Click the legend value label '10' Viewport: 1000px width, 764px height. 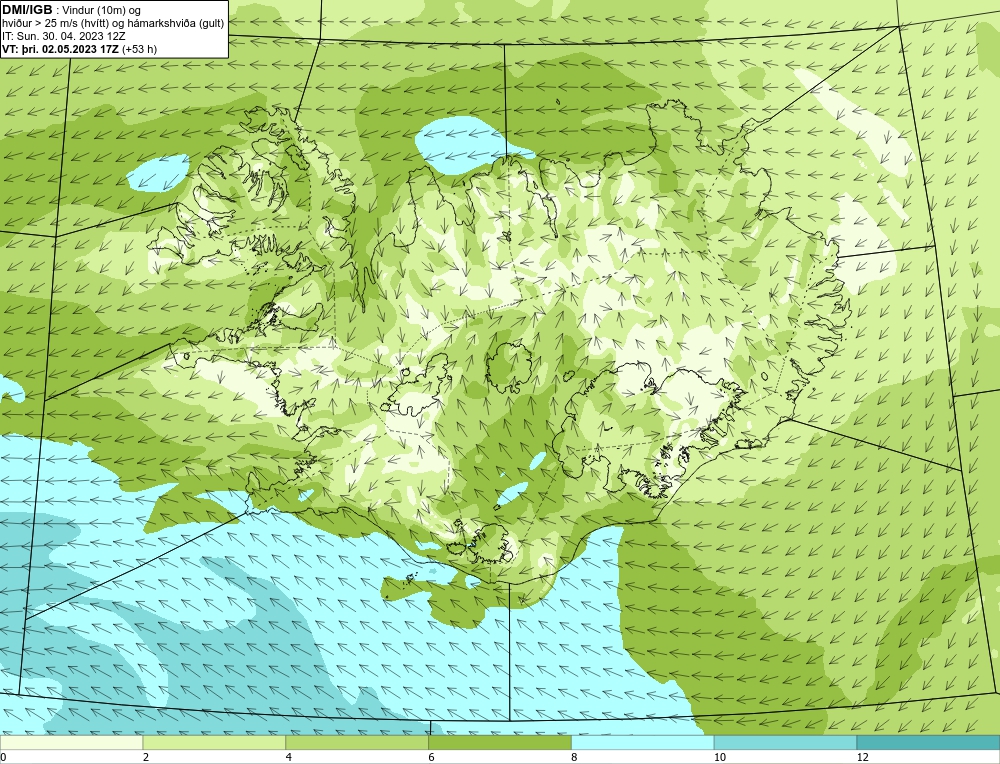click(720, 757)
